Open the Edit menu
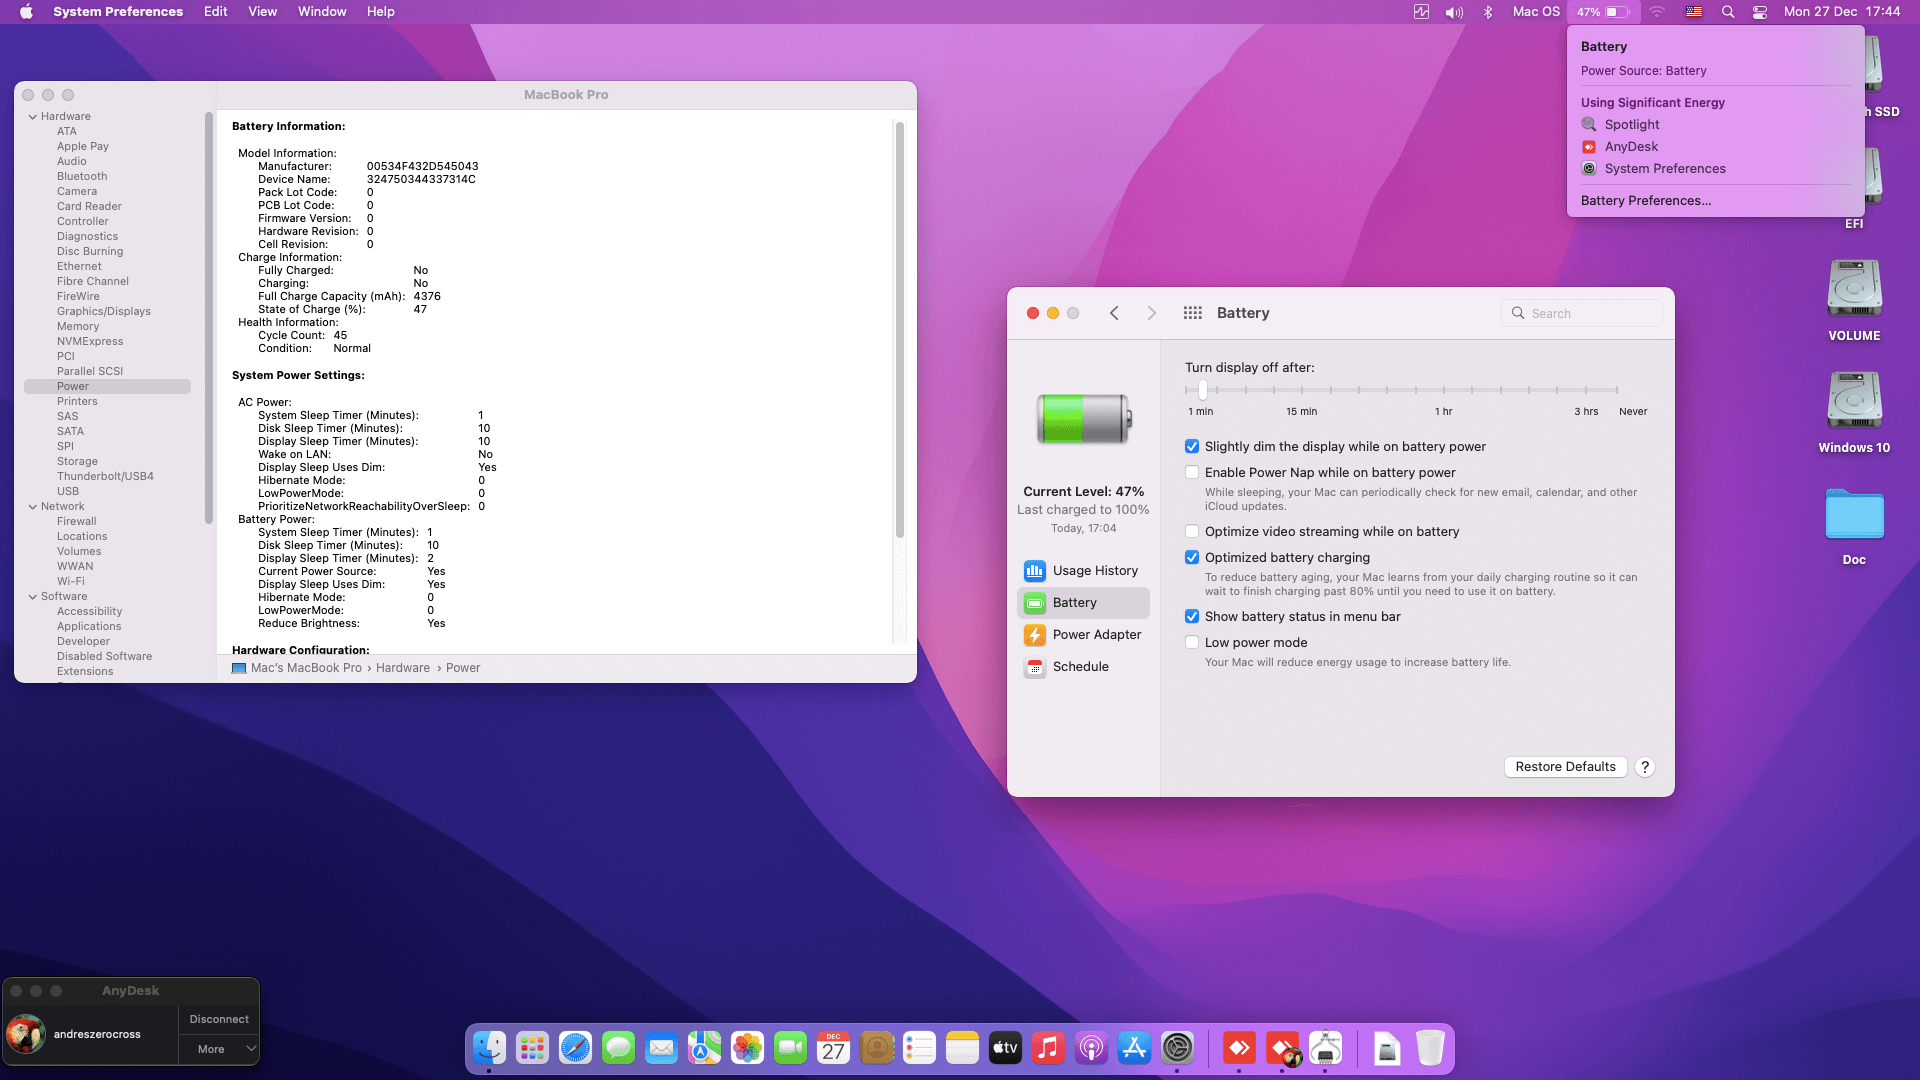The width and height of the screenshot is (1920, 1080). click(x=215, y=12)
